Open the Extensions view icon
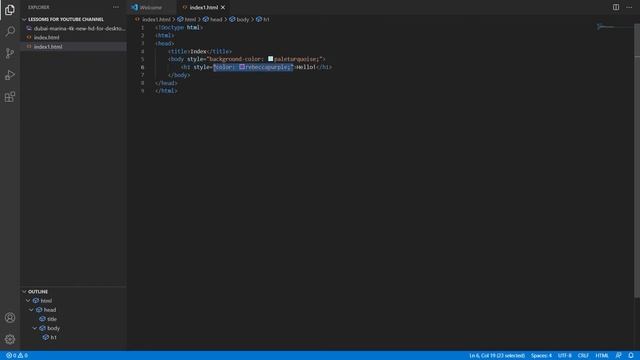The height and width of the screenshot is (360, 640). click(x=10, y=97)
